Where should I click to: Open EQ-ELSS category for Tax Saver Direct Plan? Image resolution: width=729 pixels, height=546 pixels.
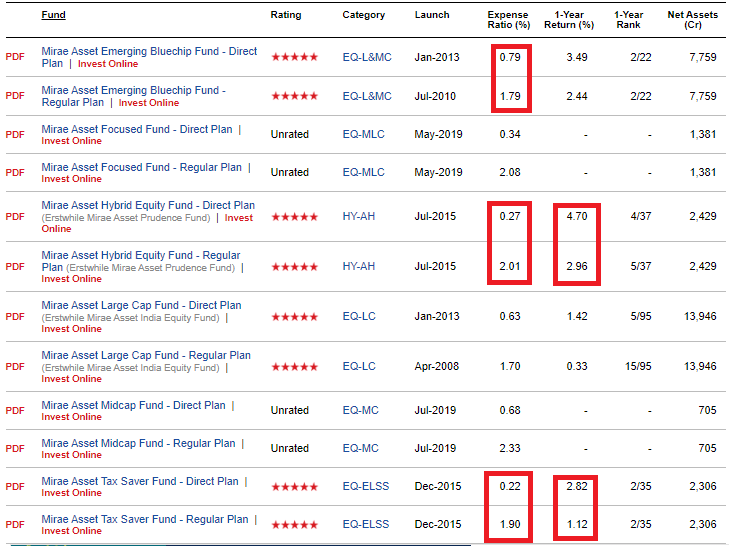pos(365,486)
